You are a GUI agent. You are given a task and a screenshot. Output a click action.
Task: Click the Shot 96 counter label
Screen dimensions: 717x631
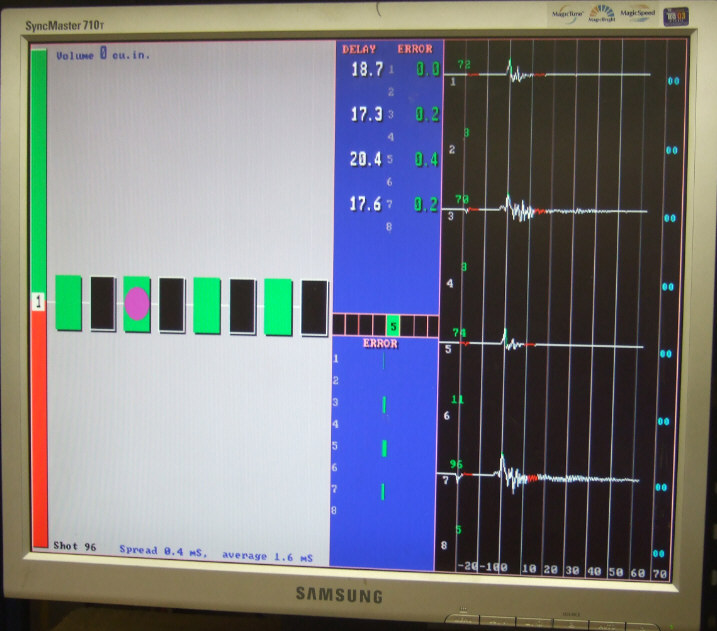tap(76, 548)
